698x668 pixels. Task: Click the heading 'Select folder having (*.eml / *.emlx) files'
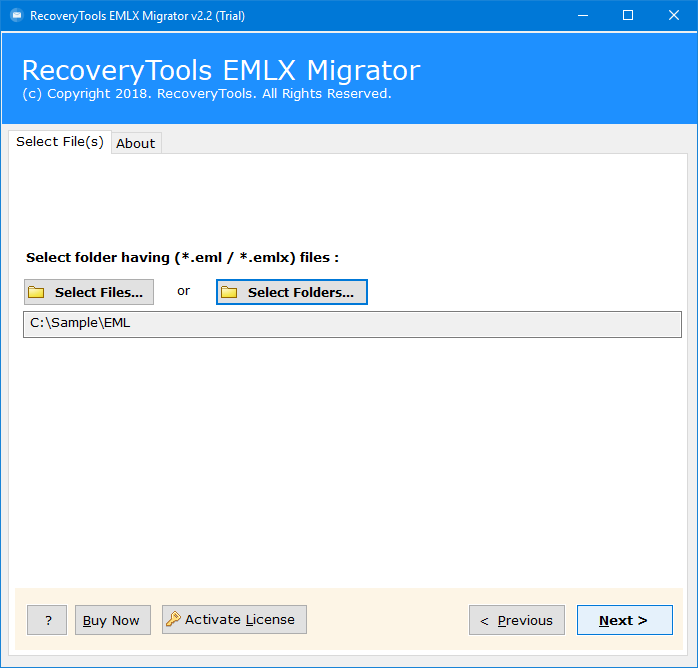tap(183, 258)
